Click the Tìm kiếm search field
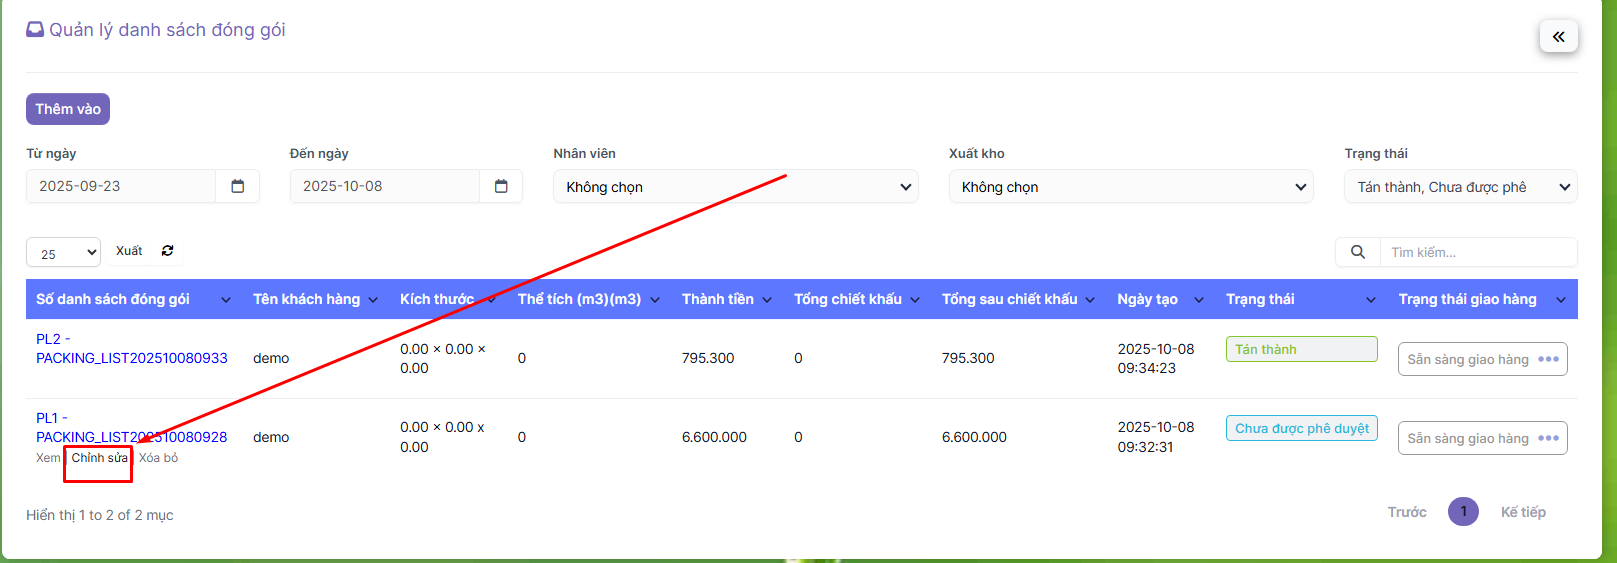1617x563 pixels. point(1476,252)
